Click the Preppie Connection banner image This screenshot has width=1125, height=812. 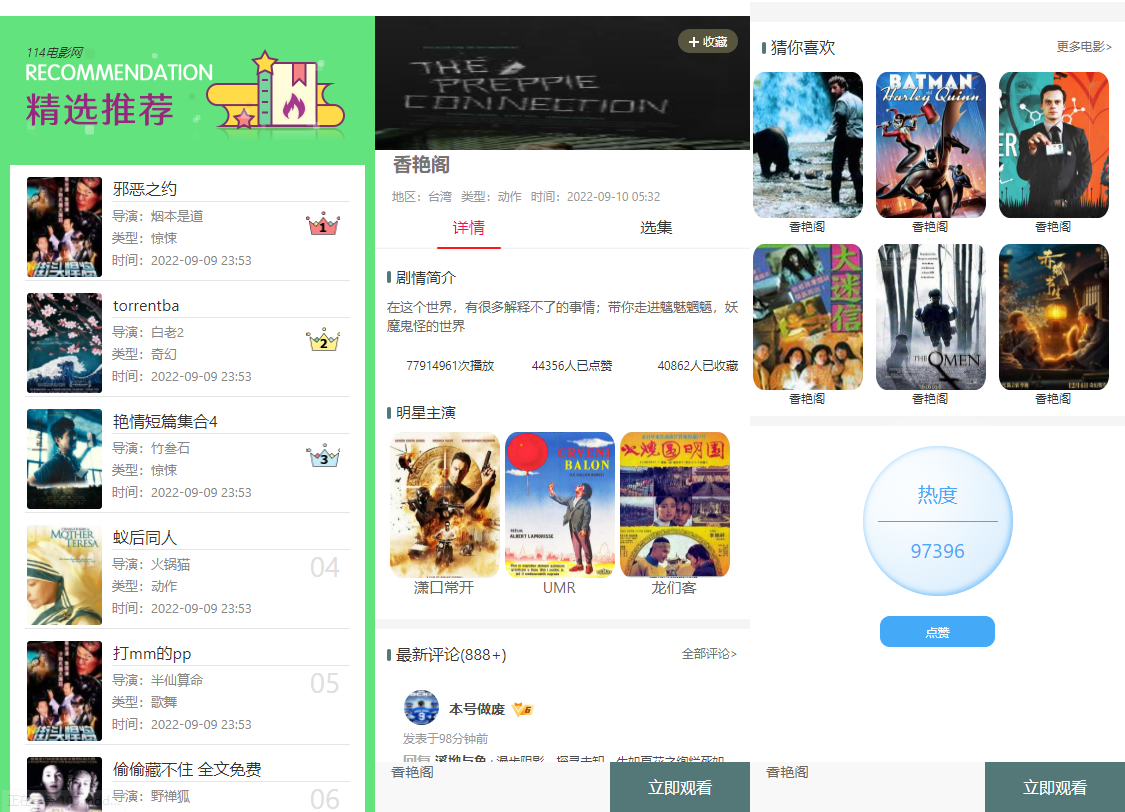(x=562, y=83)
